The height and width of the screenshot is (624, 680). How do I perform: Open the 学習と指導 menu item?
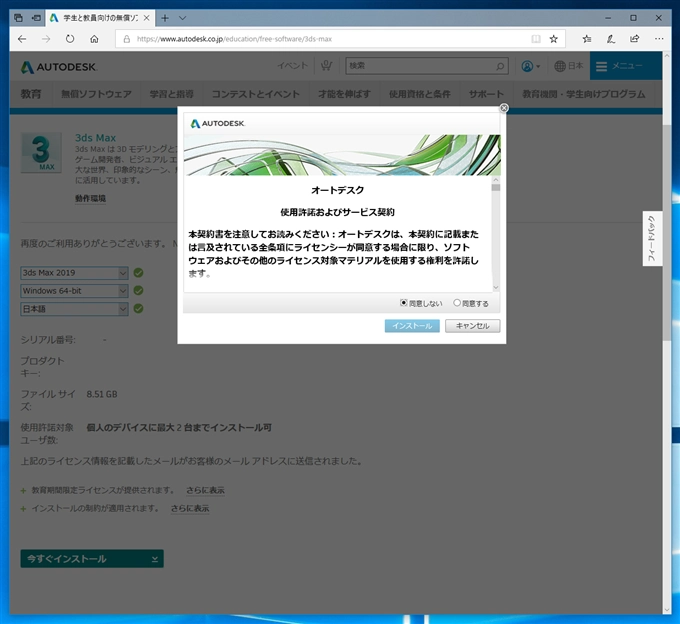(x=172, y=94)
